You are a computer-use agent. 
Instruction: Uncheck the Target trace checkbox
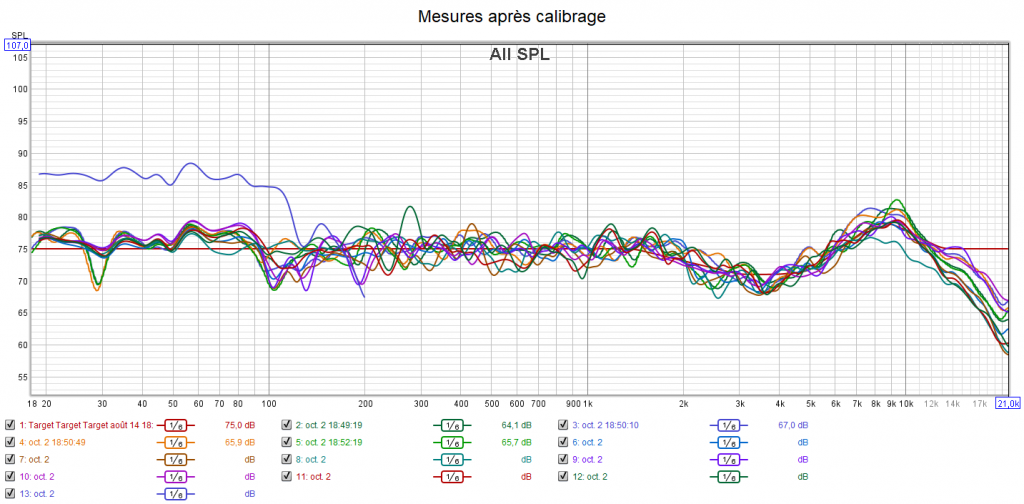coord(10,425)
